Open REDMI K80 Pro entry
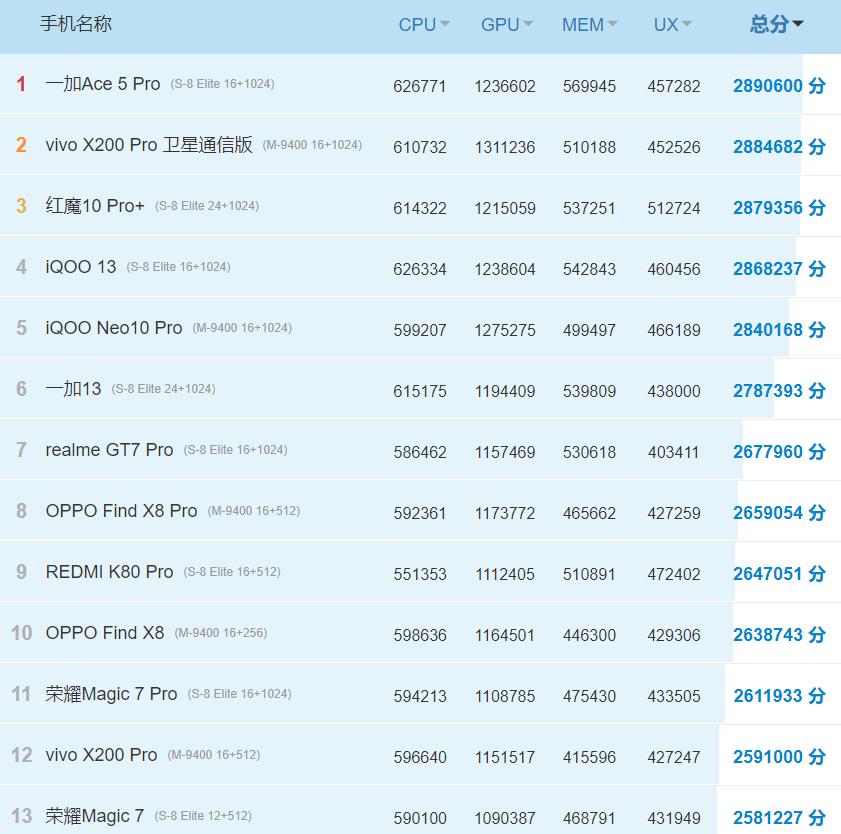 (x=109, y=572)
